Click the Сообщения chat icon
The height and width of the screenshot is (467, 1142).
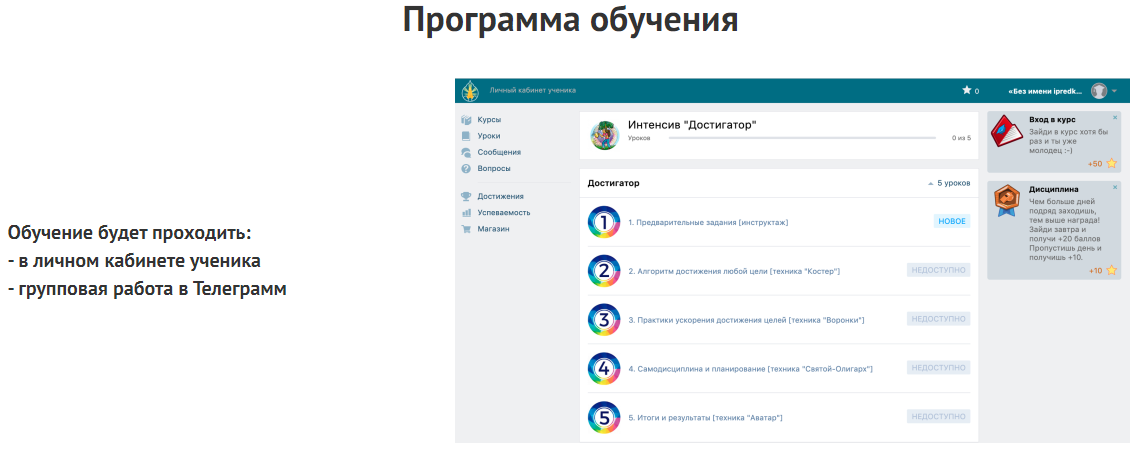466,152
